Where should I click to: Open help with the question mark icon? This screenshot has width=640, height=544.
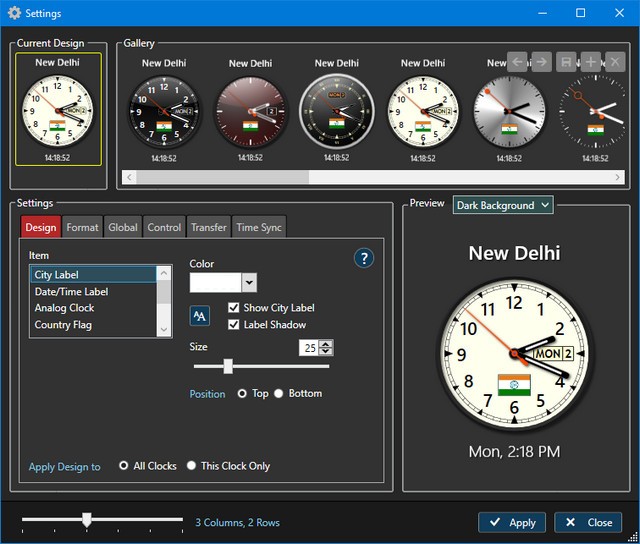tap(364, 259)
